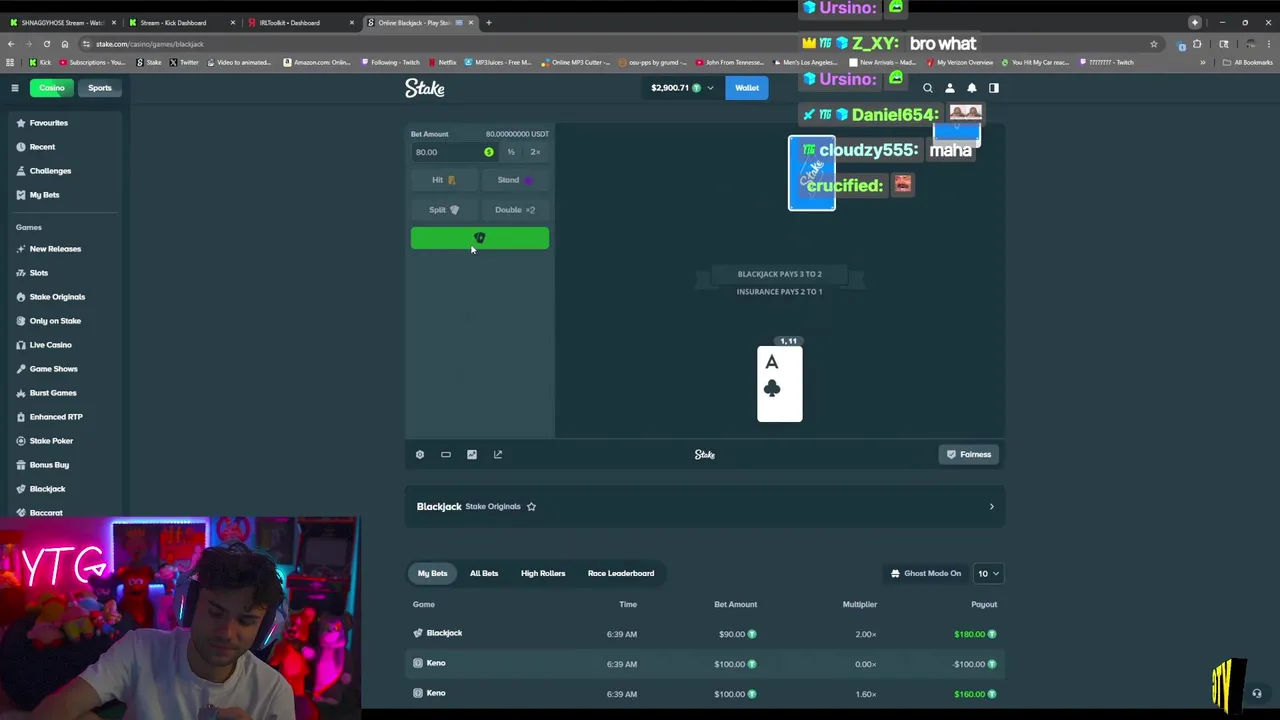Open the Blackjack $90.00 bet row

[705, 634]
